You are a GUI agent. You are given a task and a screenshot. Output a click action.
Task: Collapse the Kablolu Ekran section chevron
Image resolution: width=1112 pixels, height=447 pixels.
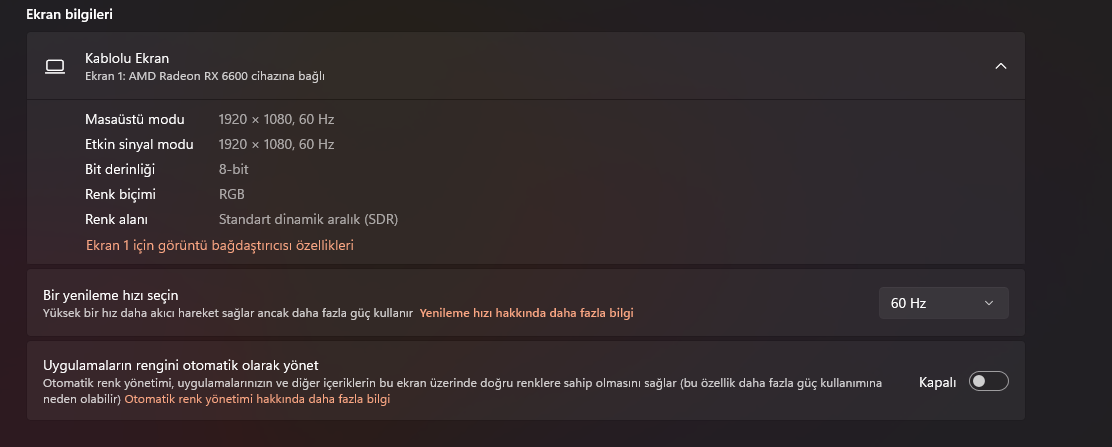point(1000,66)
